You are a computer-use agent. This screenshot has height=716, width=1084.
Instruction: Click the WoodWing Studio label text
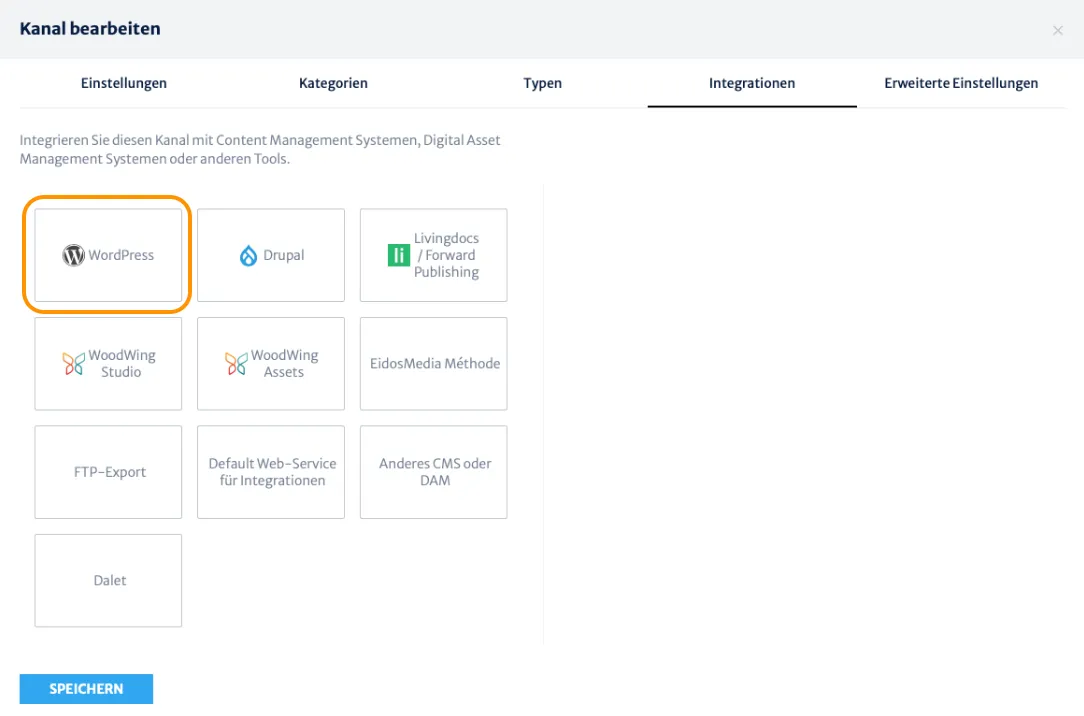point(122,364)
